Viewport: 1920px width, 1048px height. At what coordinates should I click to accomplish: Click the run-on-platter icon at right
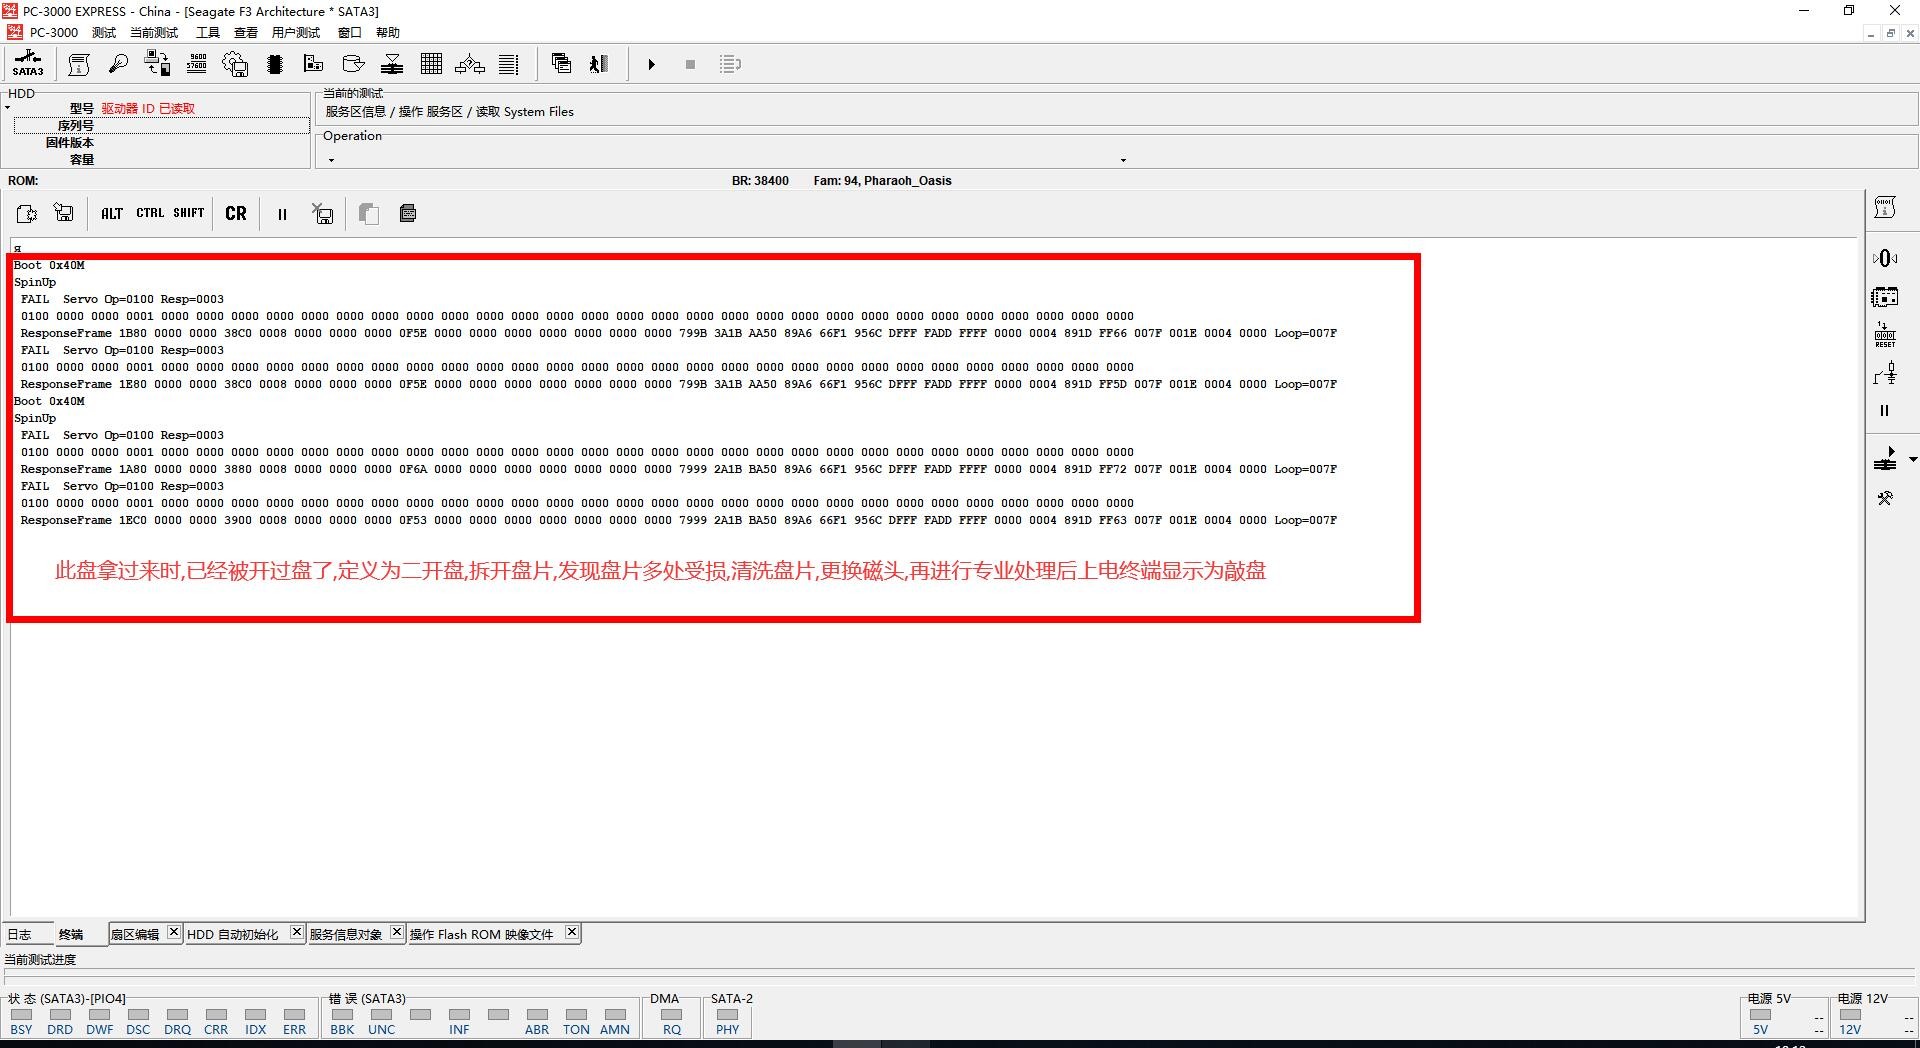click(1885, 459)
